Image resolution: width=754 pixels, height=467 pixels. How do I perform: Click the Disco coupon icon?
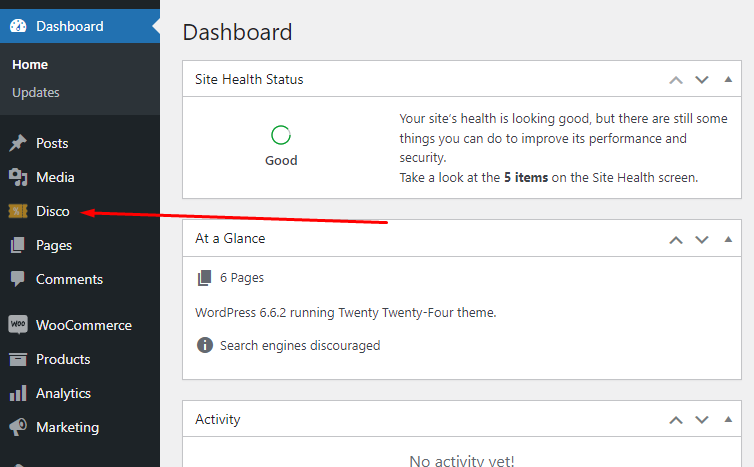coord(18,211)
